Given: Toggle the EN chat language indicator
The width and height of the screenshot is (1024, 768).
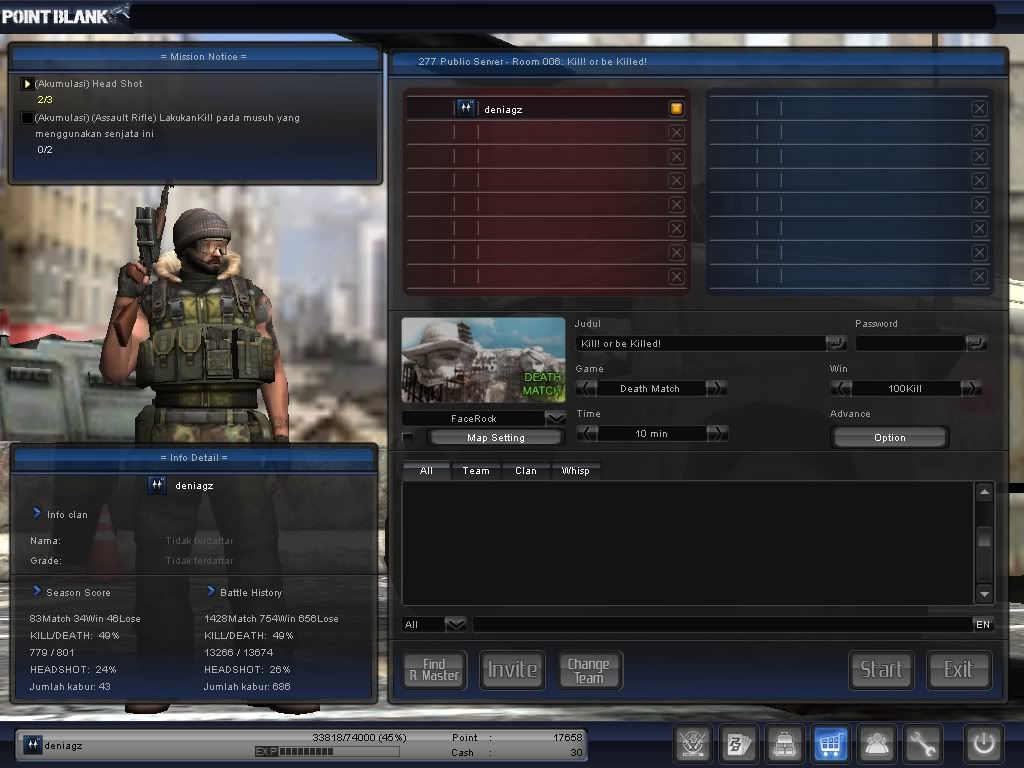Looking at the screenshot, I should 983,624.
